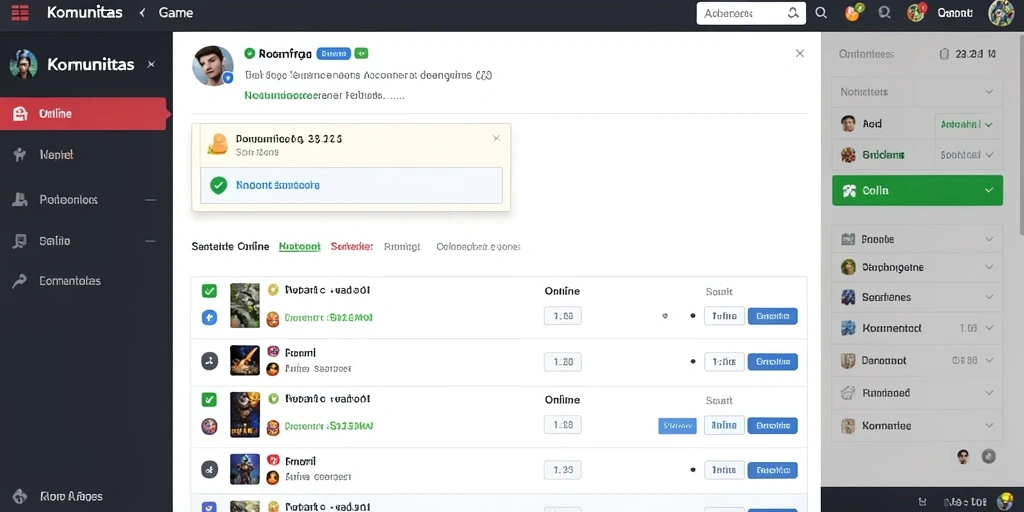Toggle the checkbox in the bottom cut-off row
The width and height of the screenshot is (1024, 512).
point(209,507)
